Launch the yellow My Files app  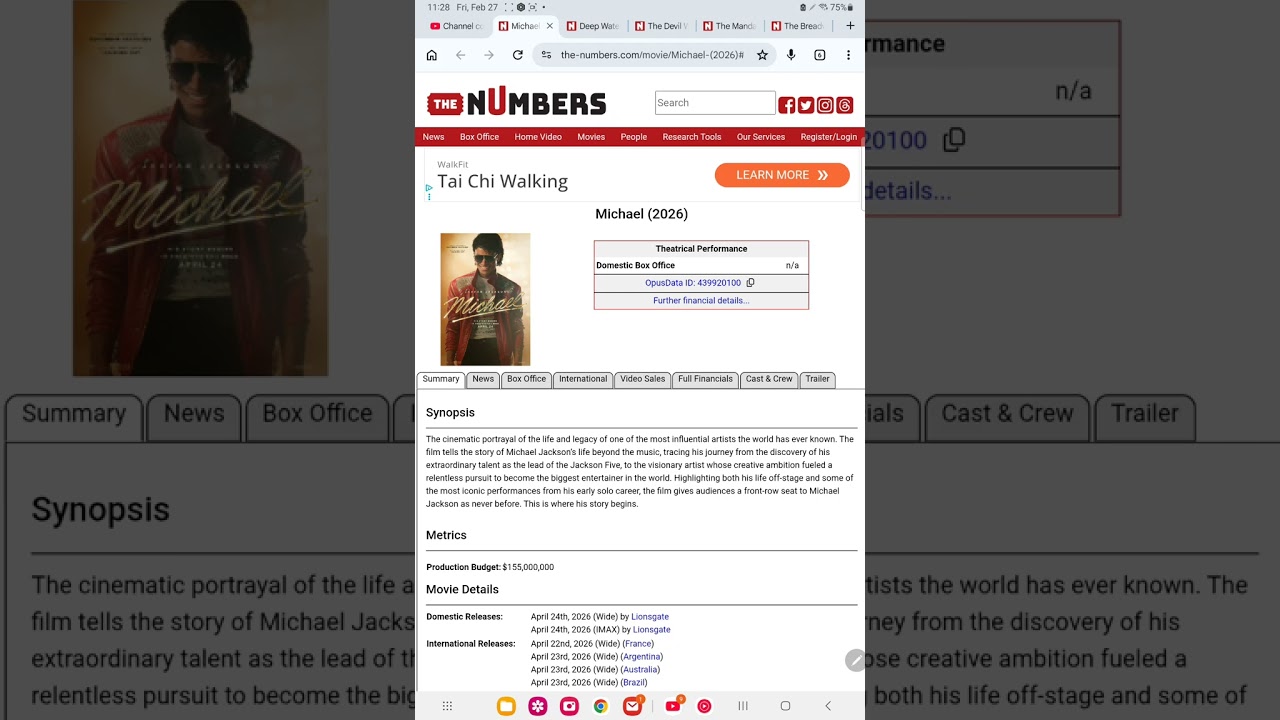coord(506,706)
